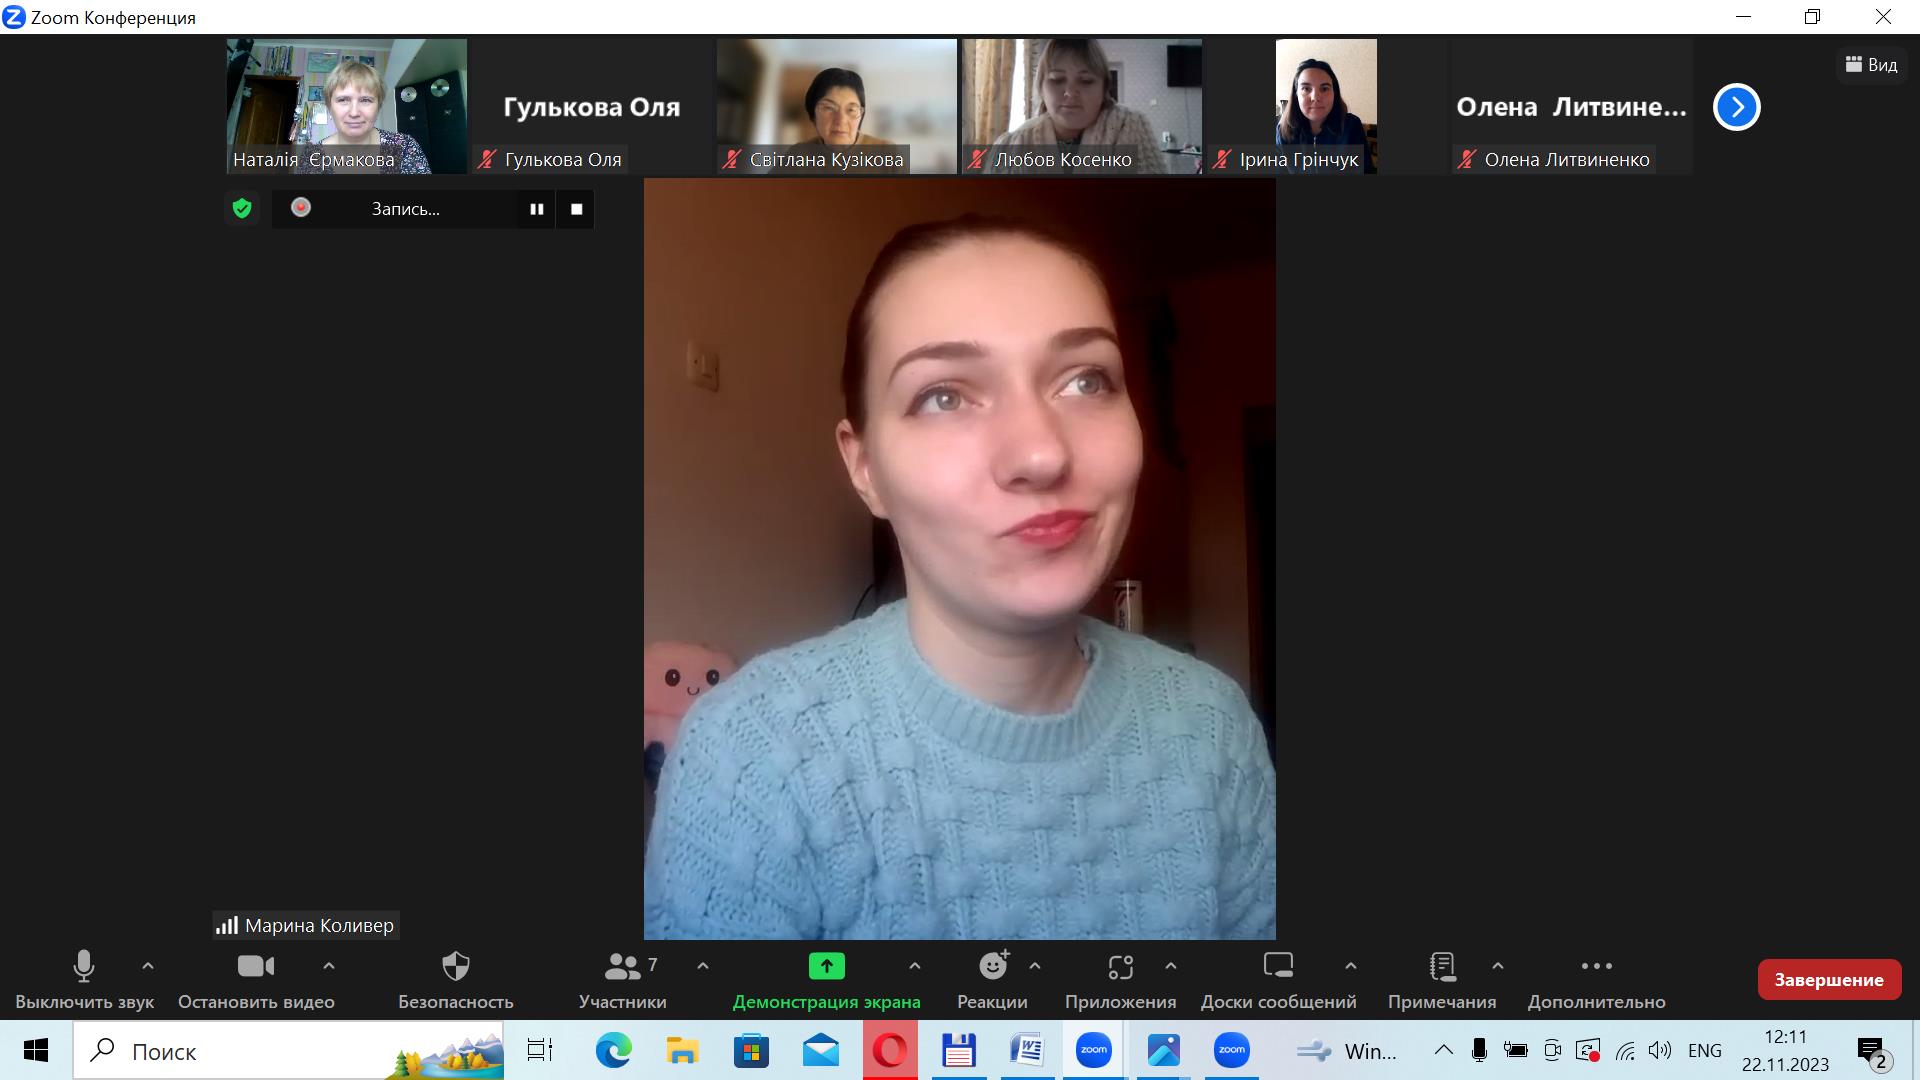The width and height of the screenshot is (1920, 1080).
Task: Show hidden system tray icons
Action: tap(1444, 1050)
